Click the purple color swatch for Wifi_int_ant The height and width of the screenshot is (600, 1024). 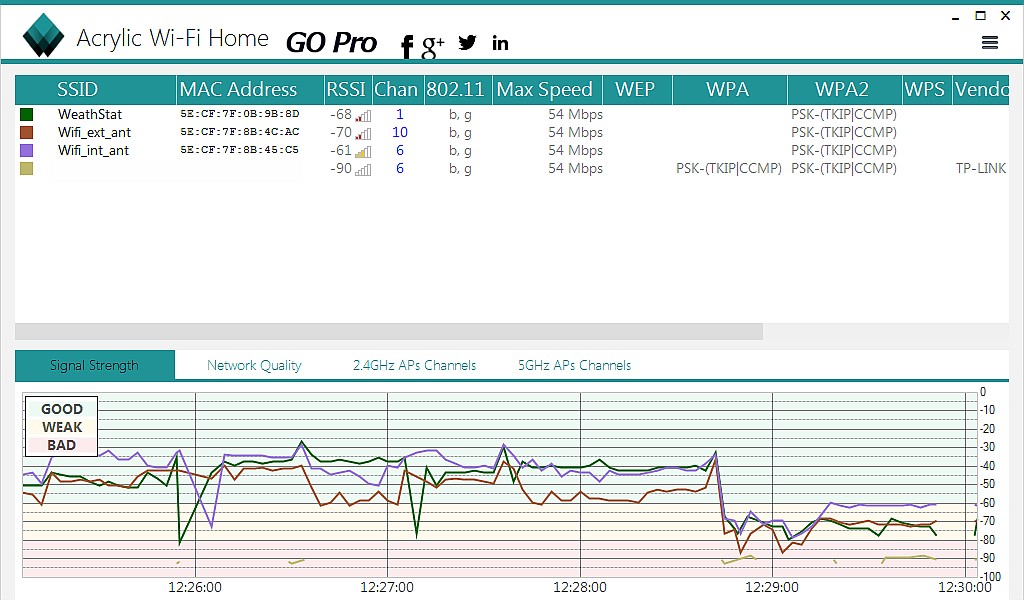pyautogui.click(x=27, y=150)
